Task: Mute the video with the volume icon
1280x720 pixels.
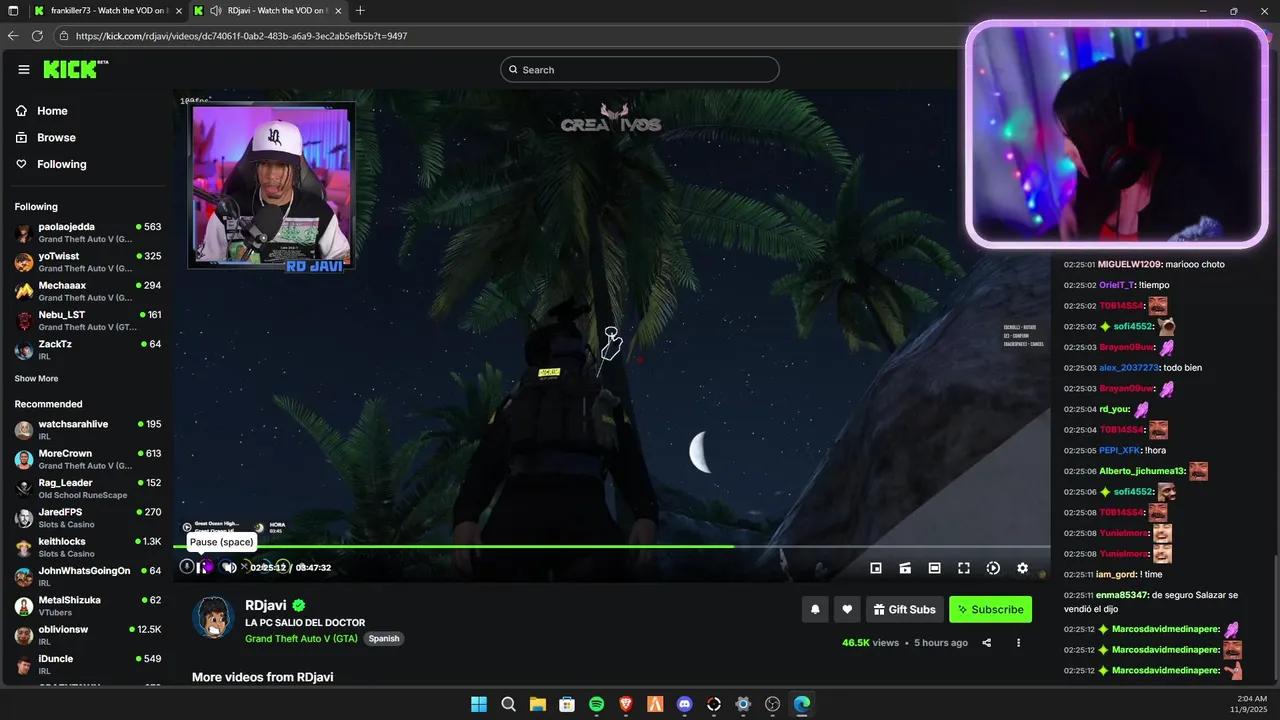Action: [x=228, y=567]
